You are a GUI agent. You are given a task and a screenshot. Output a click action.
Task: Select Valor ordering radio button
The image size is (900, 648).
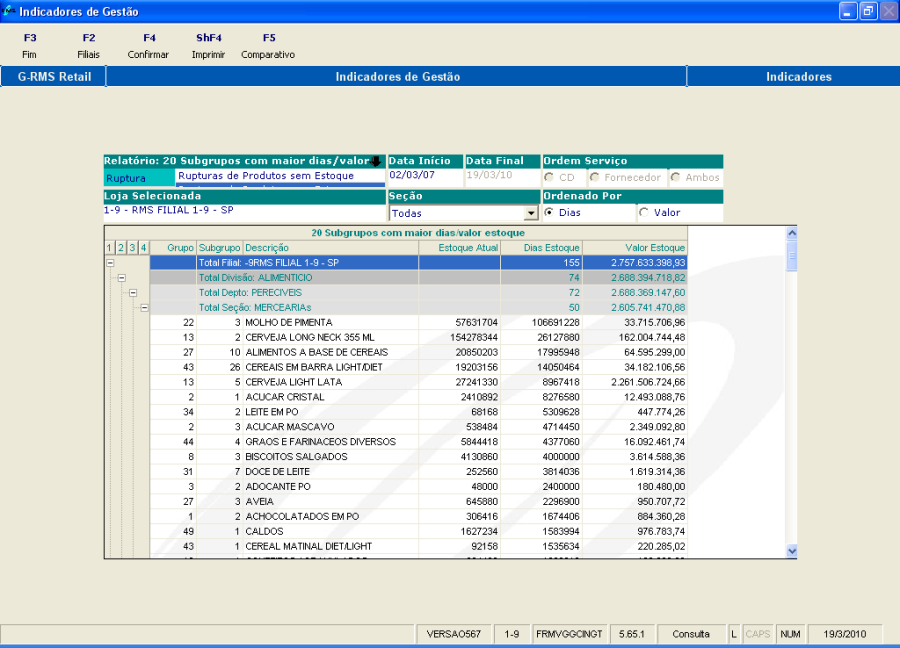(644, 212)
